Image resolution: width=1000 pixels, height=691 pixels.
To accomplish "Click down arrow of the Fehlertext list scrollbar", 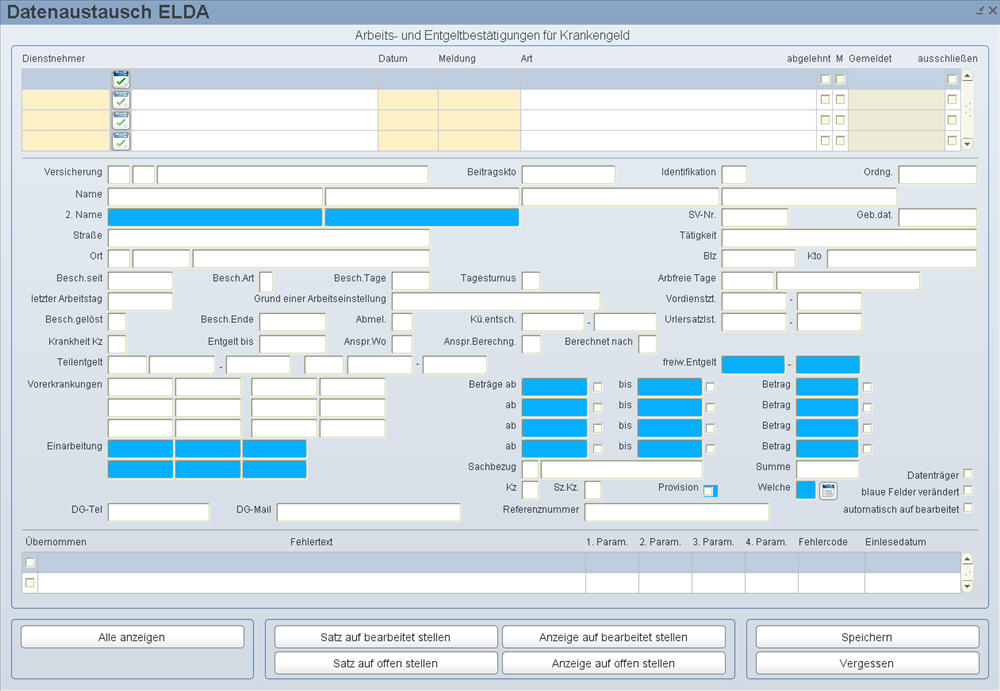I will [967, 586].
